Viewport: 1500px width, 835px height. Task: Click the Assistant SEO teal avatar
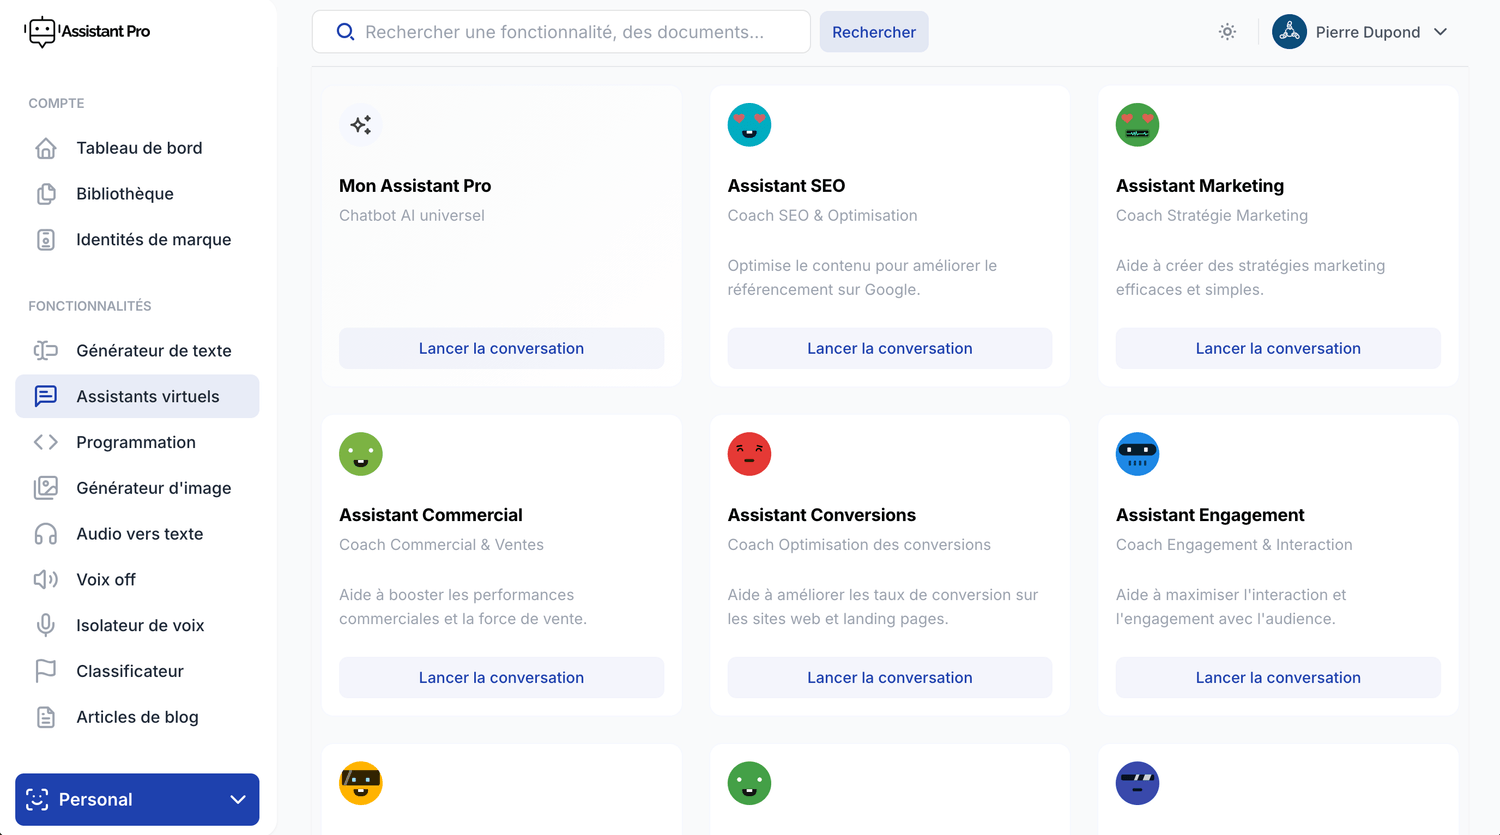coord(749,125)
